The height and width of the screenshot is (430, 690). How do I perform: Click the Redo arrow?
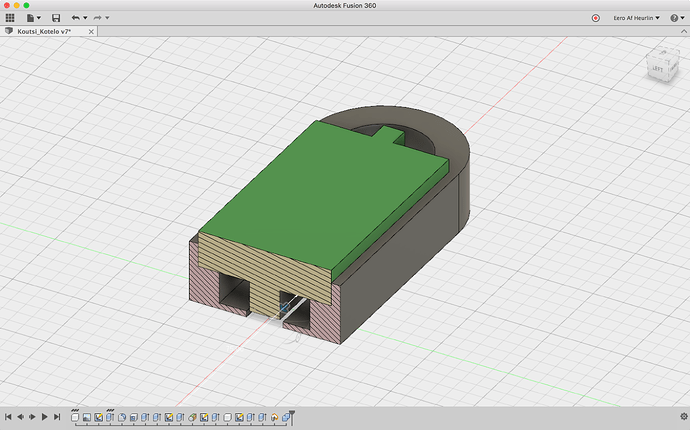coord(97,18)
